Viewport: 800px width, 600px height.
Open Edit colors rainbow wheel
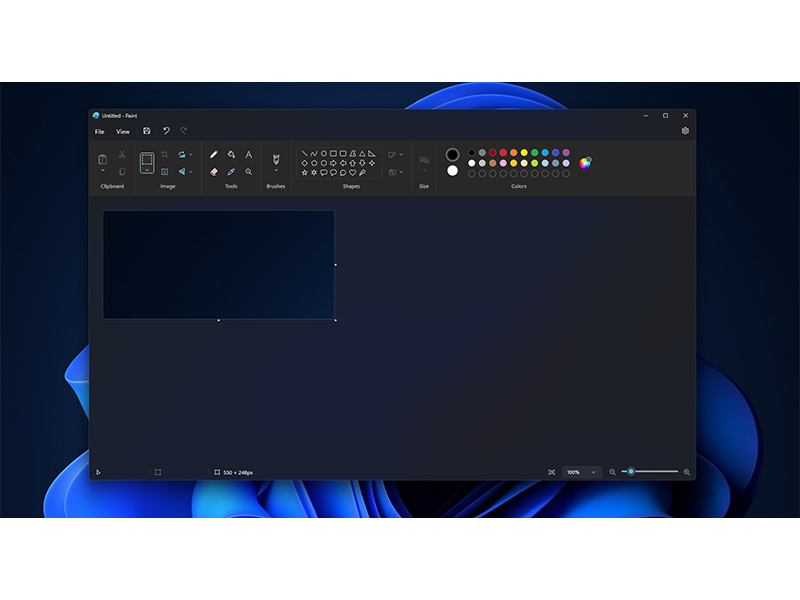point(585,163)
